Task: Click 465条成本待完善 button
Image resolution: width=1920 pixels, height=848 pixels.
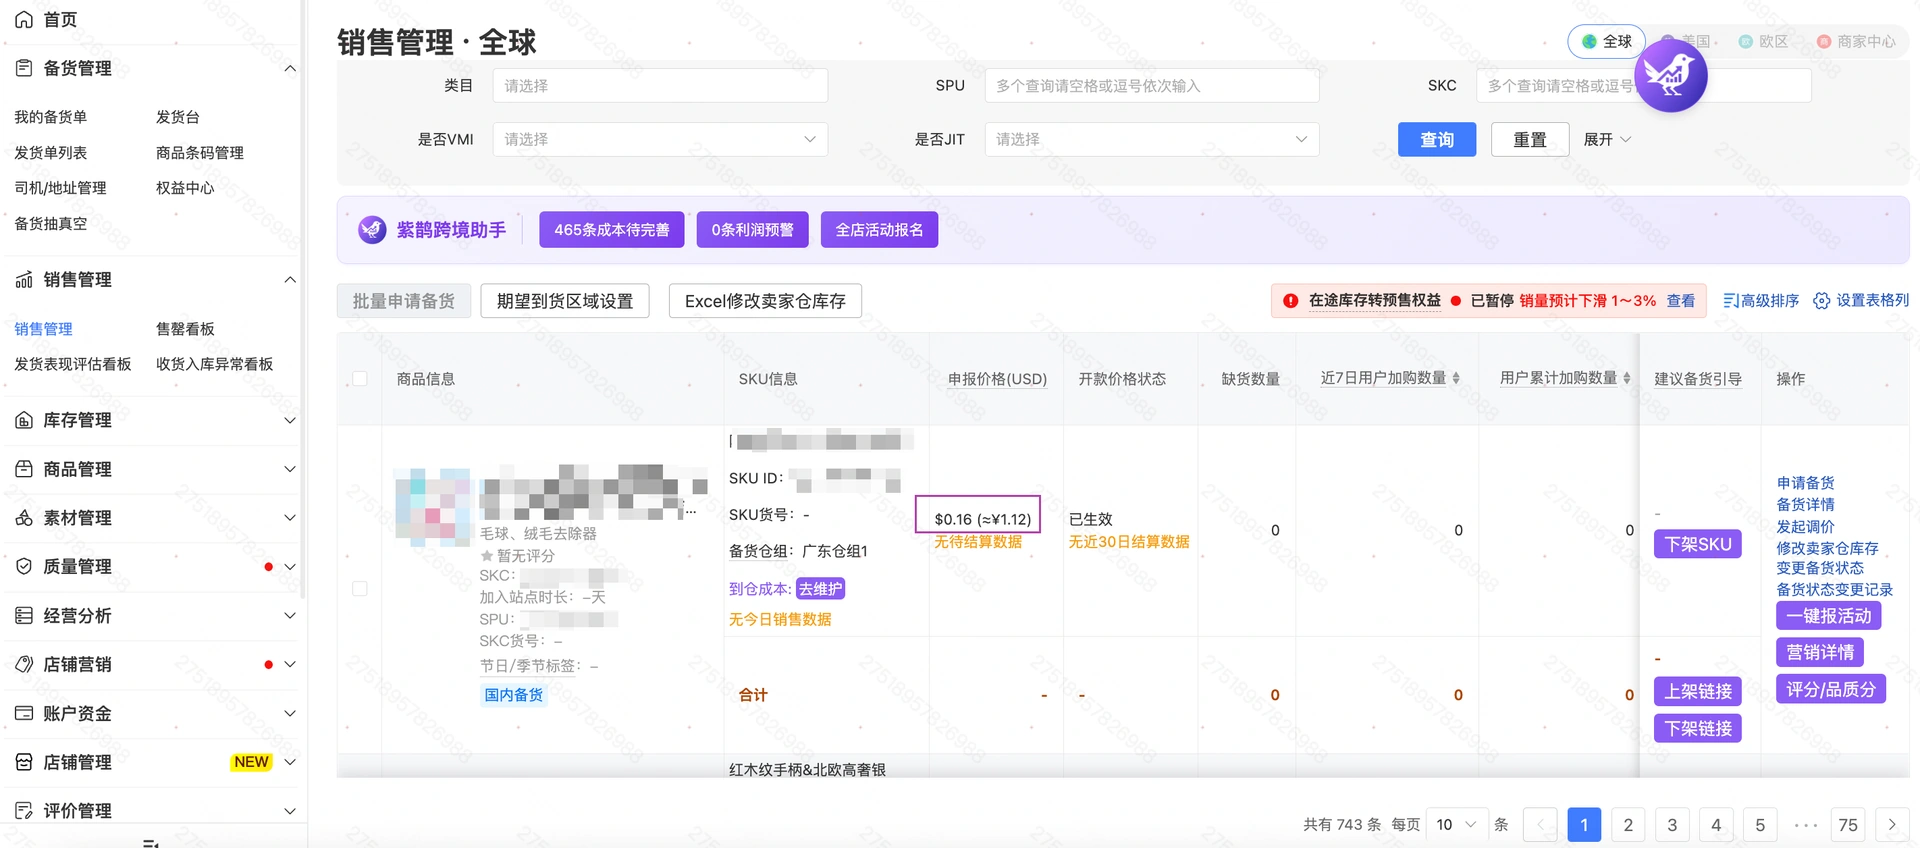Action: tap(612, 230)
